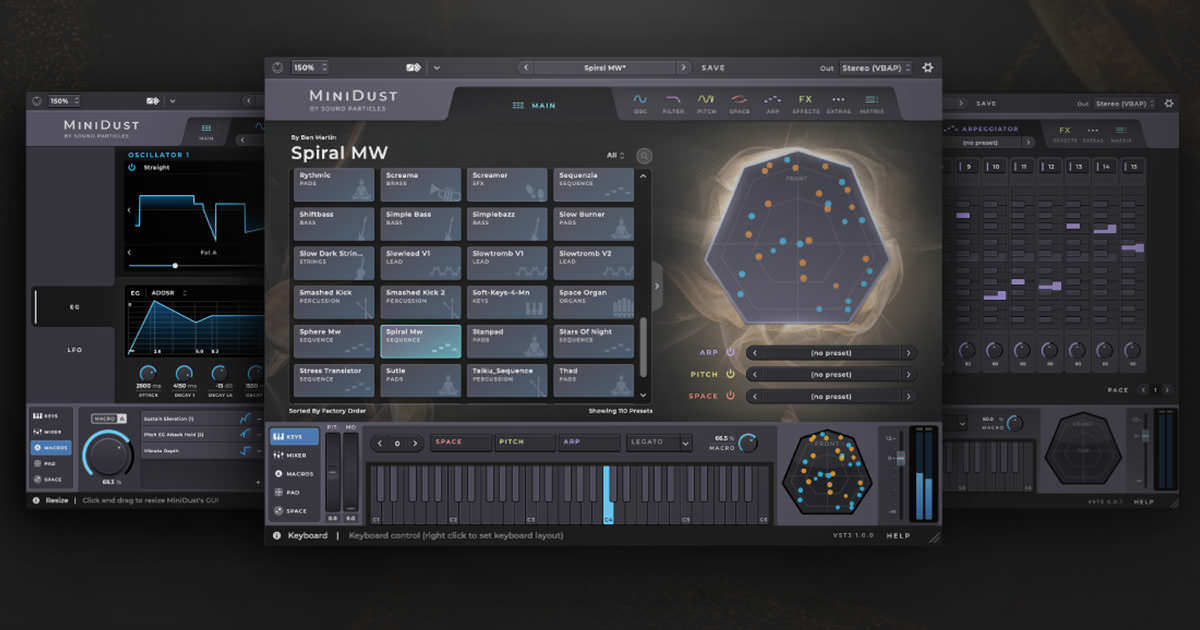The height and width of the screenshot is (630, 1200).
Task: Click the large macro knob in left window
Action: click(x=107, y=455)
